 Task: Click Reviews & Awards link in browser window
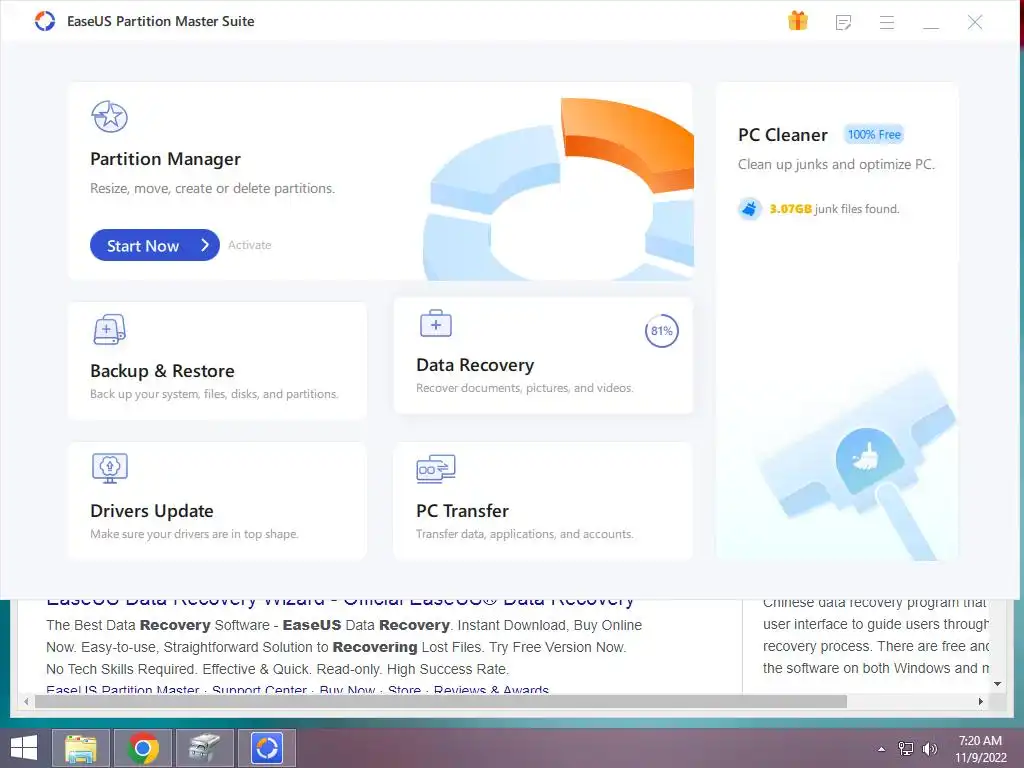click(x=491, y=690)
